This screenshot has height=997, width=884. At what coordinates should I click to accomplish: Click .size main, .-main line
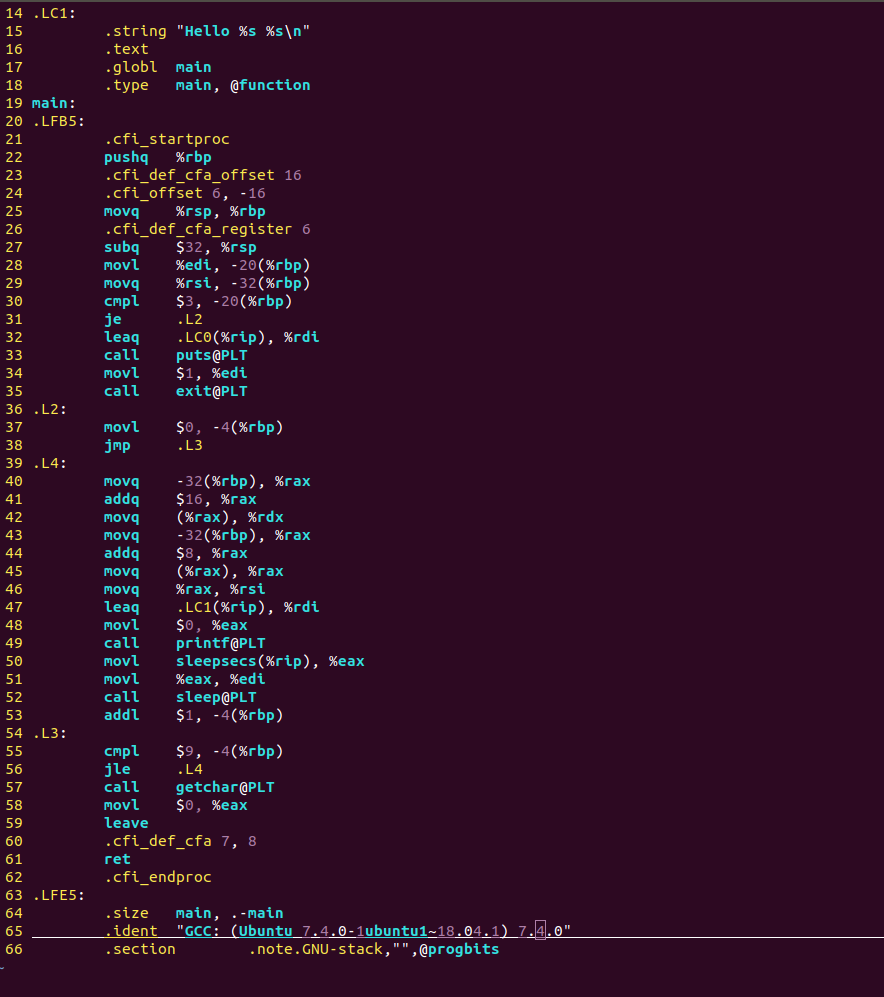point(194,914)
